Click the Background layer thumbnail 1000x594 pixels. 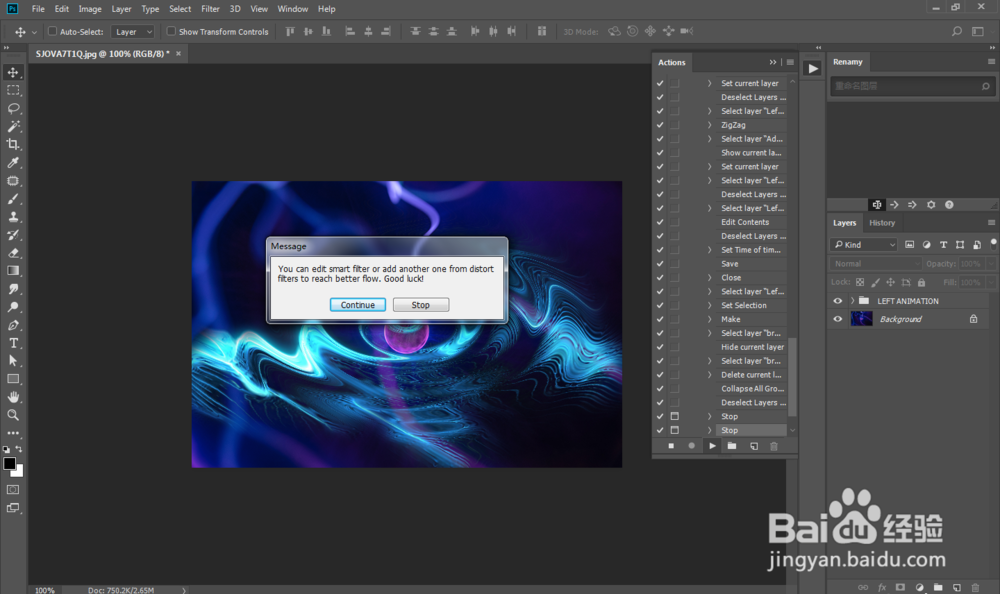click(x=861, y=319)
